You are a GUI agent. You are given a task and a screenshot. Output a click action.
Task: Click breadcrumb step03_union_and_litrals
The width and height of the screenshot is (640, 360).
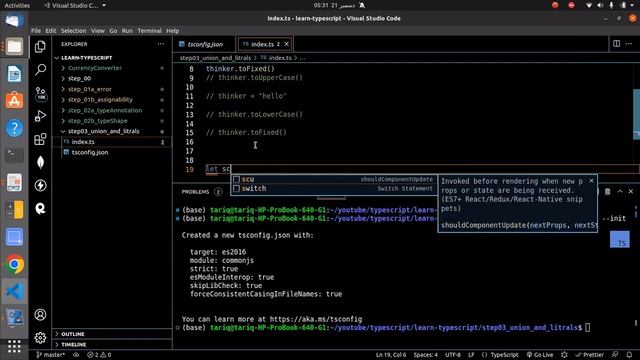pyautogui.click(x=216, y=58)
